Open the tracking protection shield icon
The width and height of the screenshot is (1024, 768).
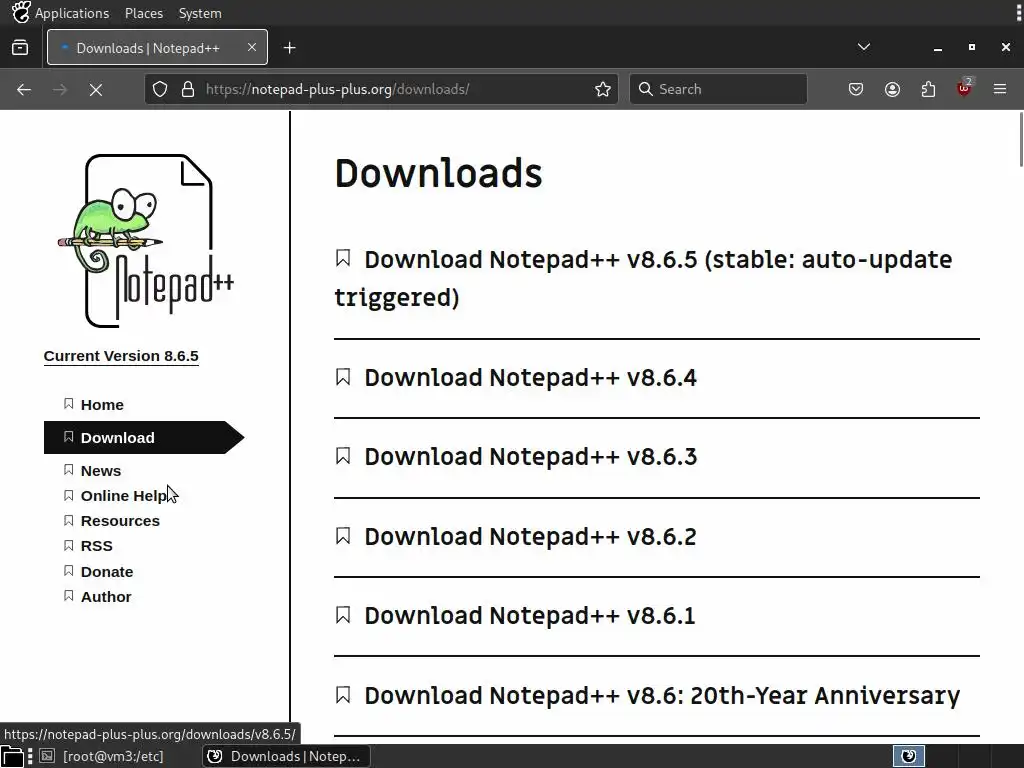click(160, 89)
